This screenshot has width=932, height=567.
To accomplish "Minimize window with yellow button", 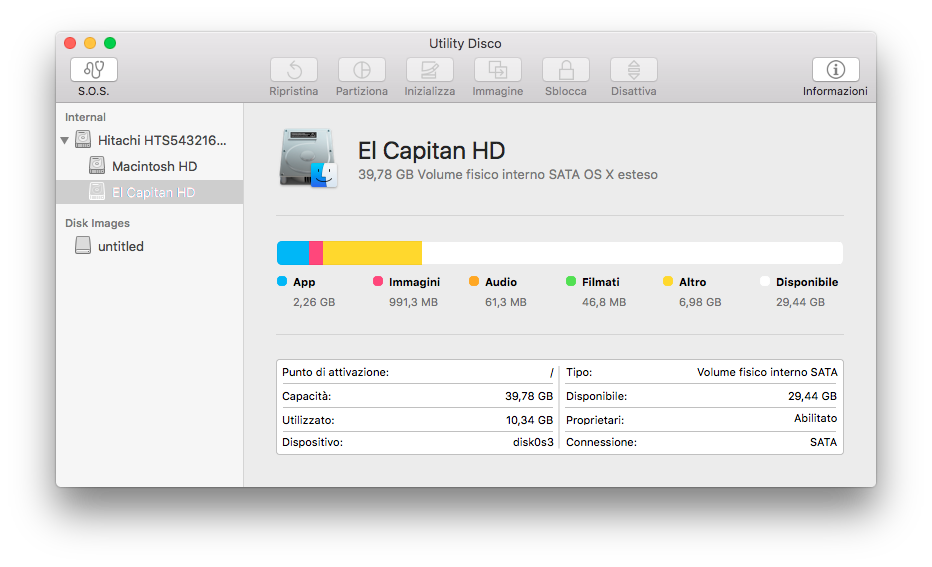I will click(90, 43).
